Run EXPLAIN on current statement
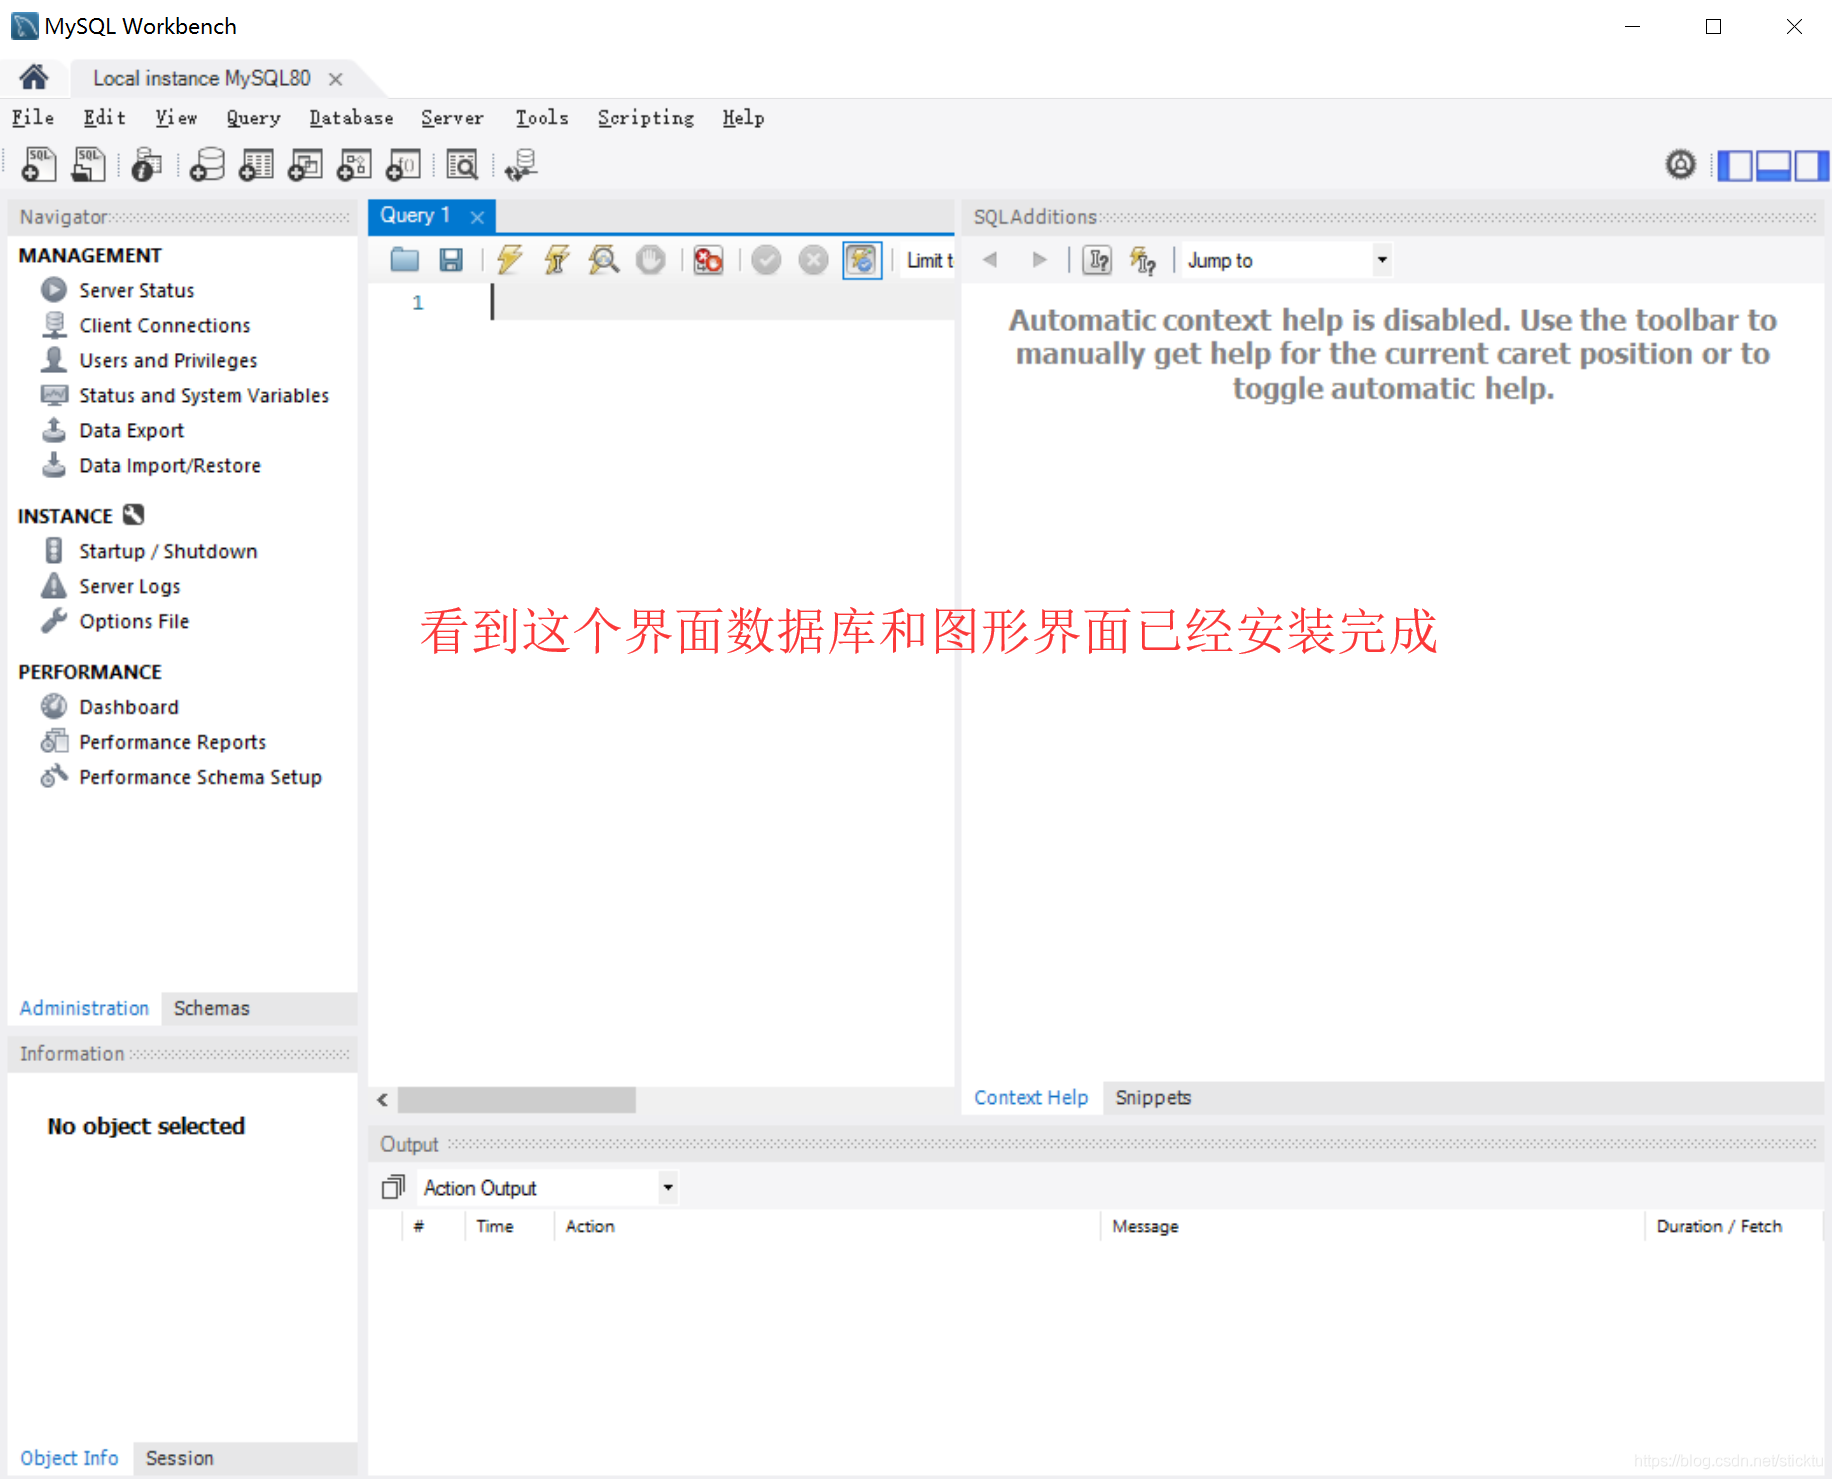1832x1479 pixels. tap(603, 260)
